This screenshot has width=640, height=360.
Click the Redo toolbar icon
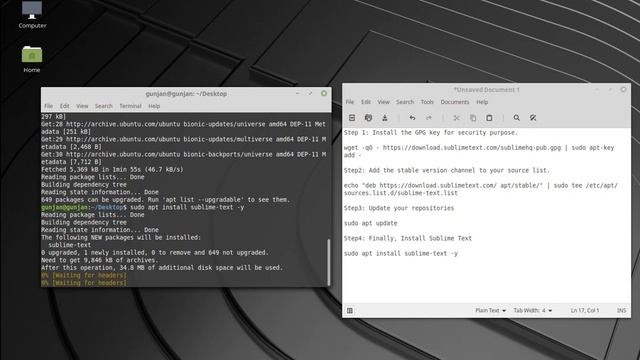tap(429, 118)
